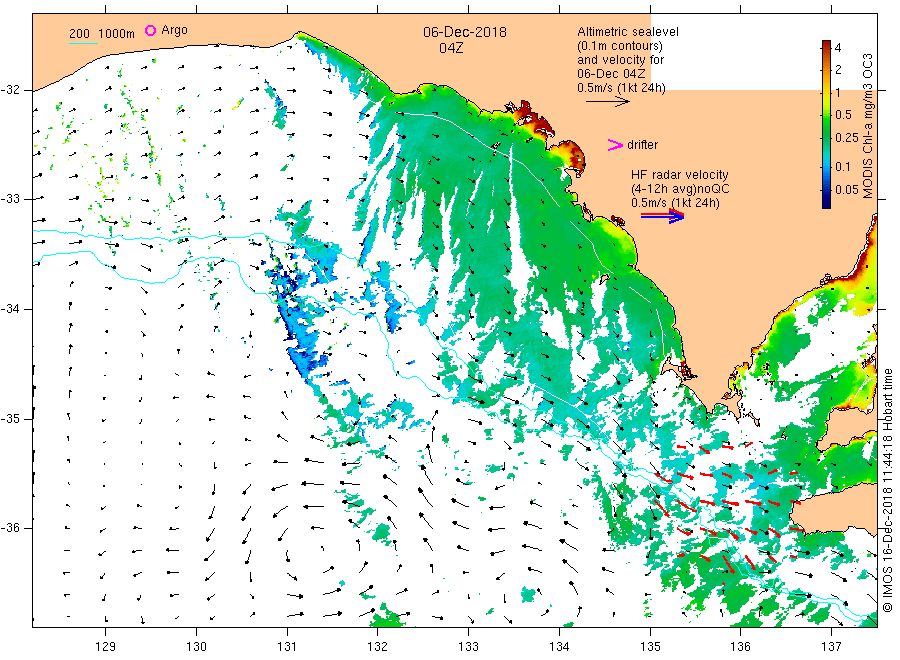Click the longitude axis label '132'
The height and width of the screenshot is (660, 900).
(x=378, y=647)
